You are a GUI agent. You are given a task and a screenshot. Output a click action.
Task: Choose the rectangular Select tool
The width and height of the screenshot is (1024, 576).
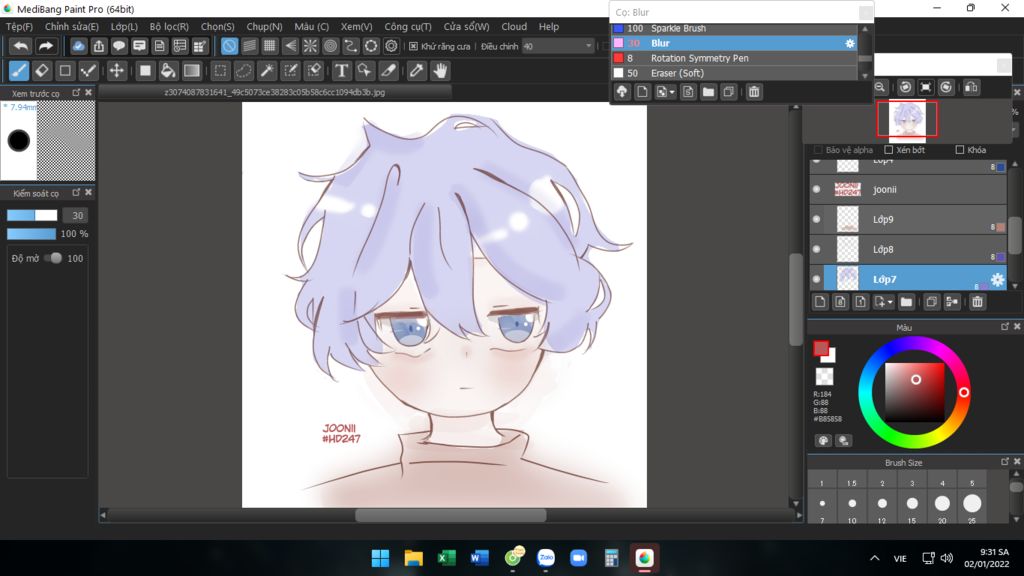[221, 71]
